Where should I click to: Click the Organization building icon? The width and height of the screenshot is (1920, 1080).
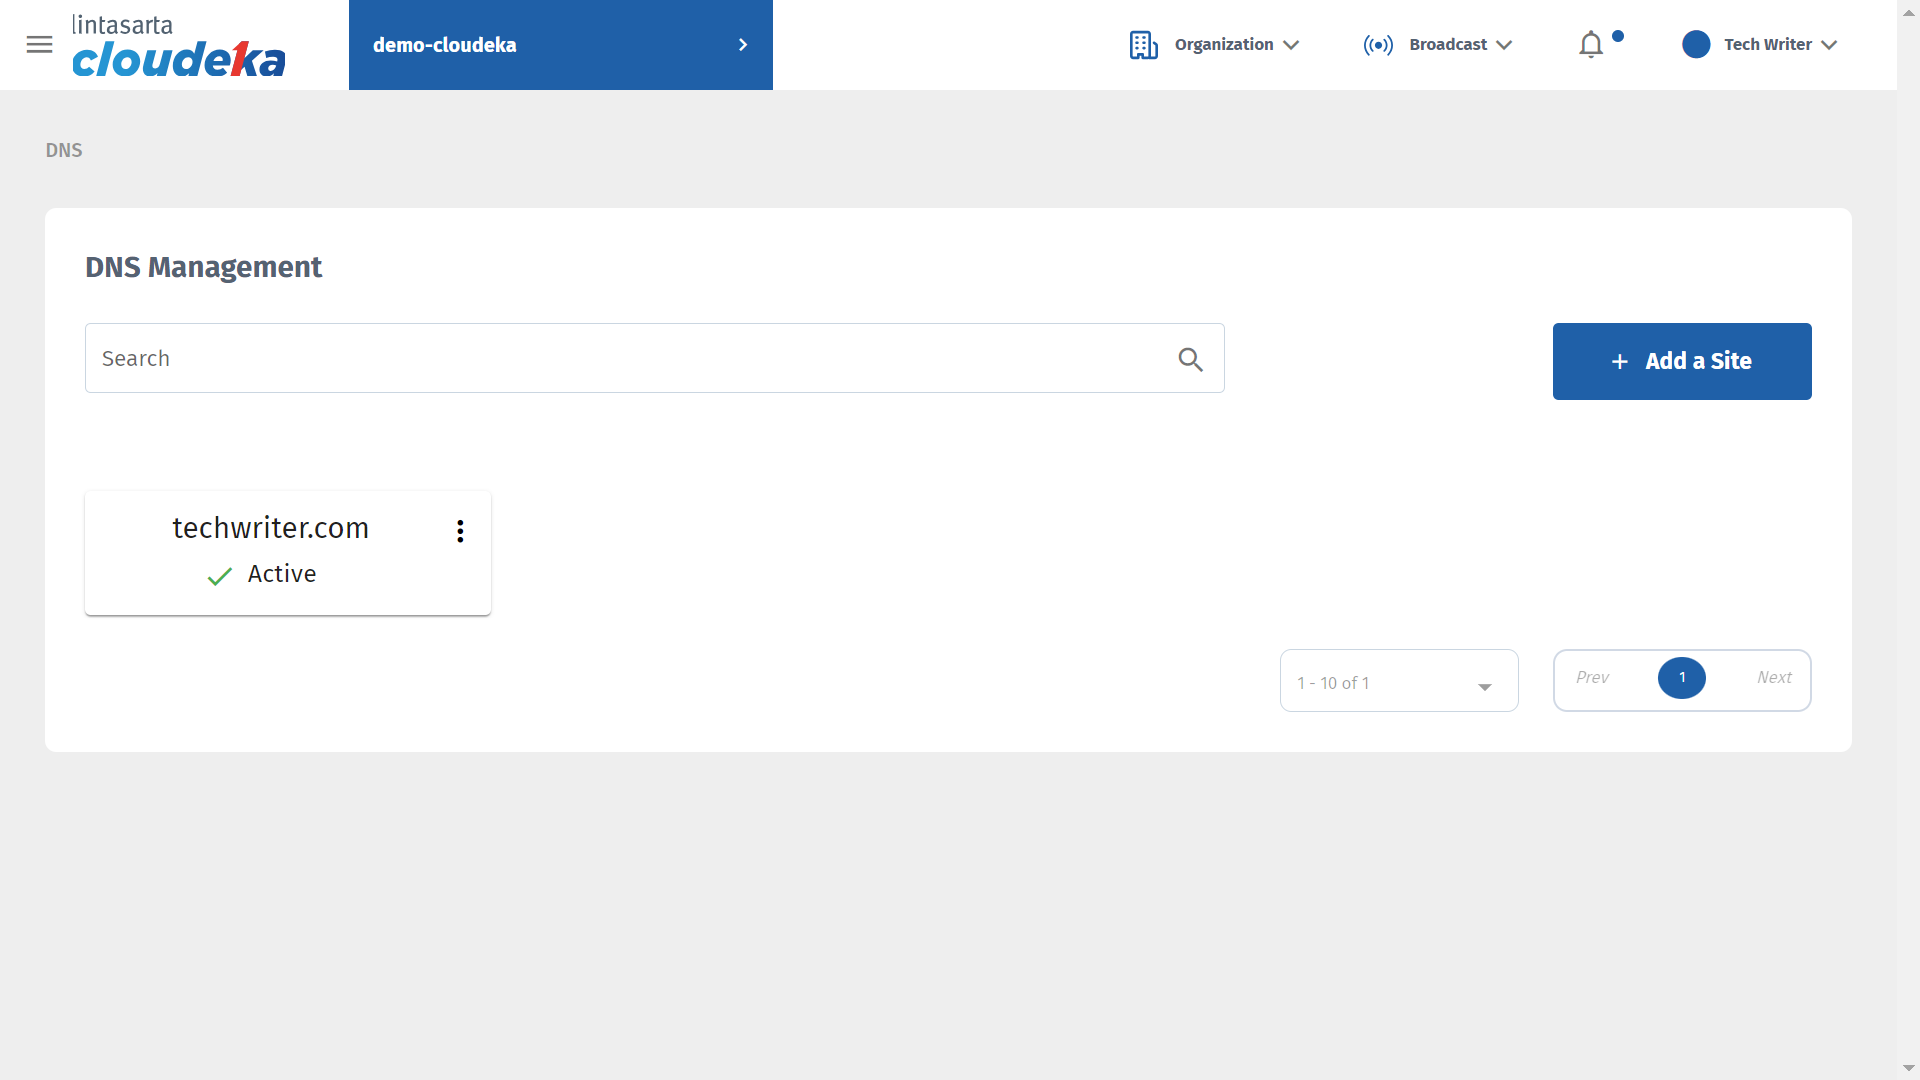(x=1143, y=45)
